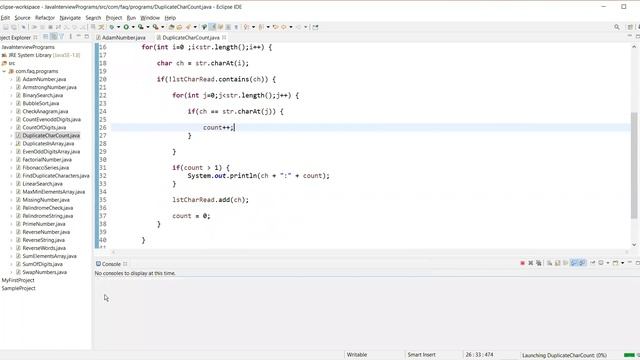Screen dimensions: 640x360
Task: Click the Run with Coverage icon
Action: 141,27
